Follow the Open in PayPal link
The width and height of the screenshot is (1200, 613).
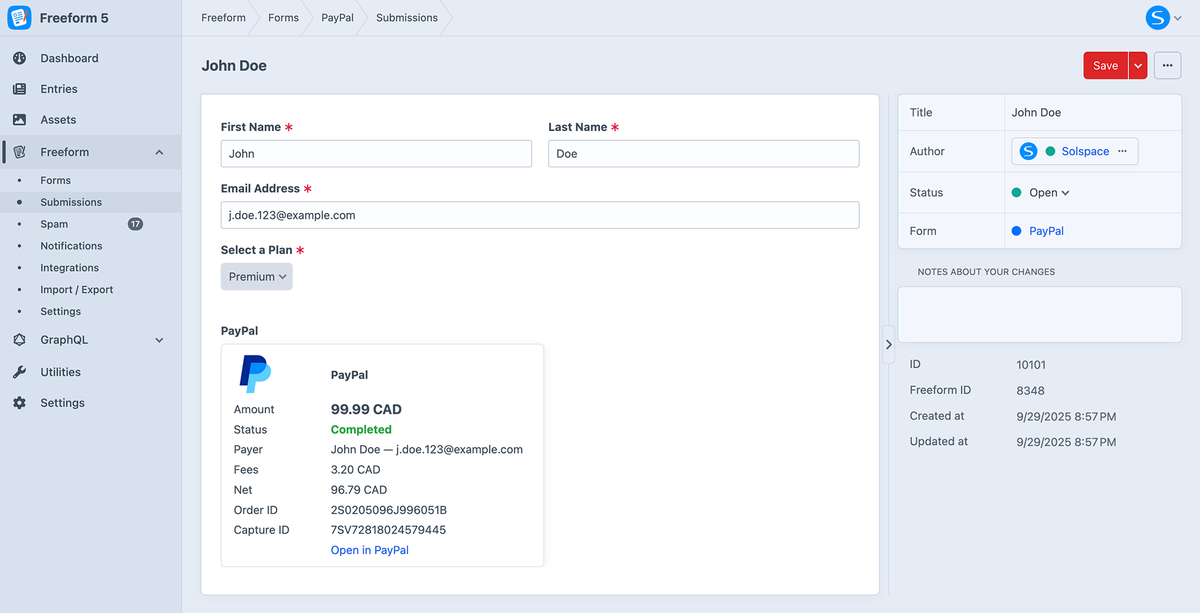369,550
